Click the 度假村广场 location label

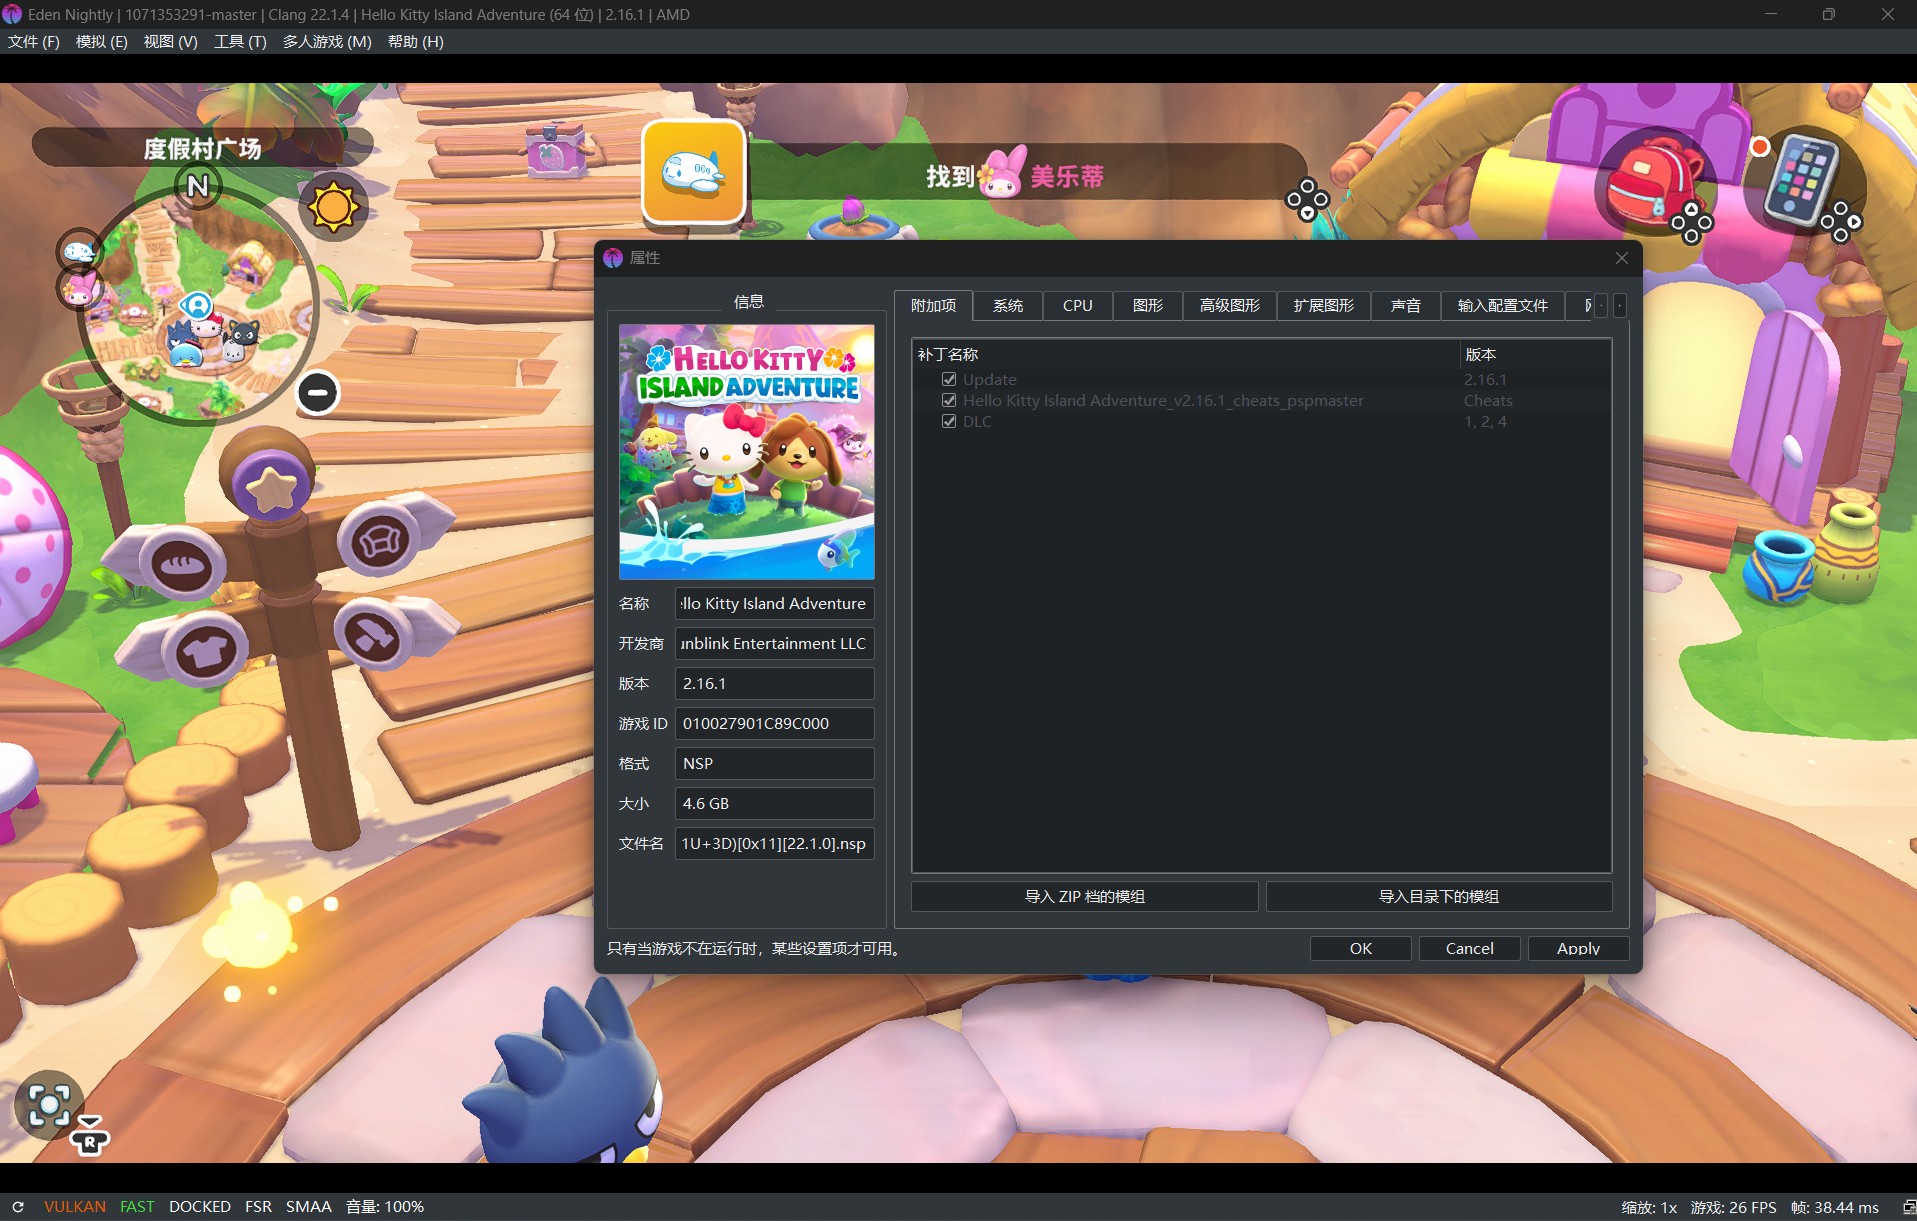tap(202, 148)
